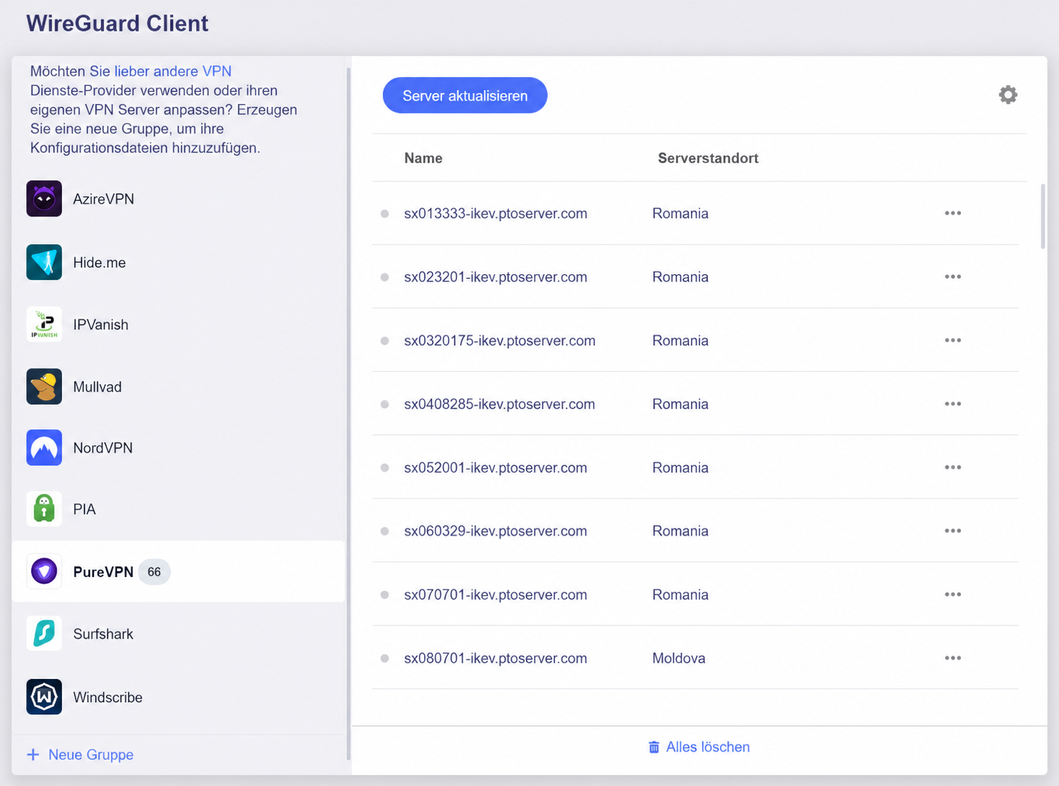This screenshot has width=1059, height=786.
Task: Open NordVPN via its mountain icon
Action: (44, 448)
